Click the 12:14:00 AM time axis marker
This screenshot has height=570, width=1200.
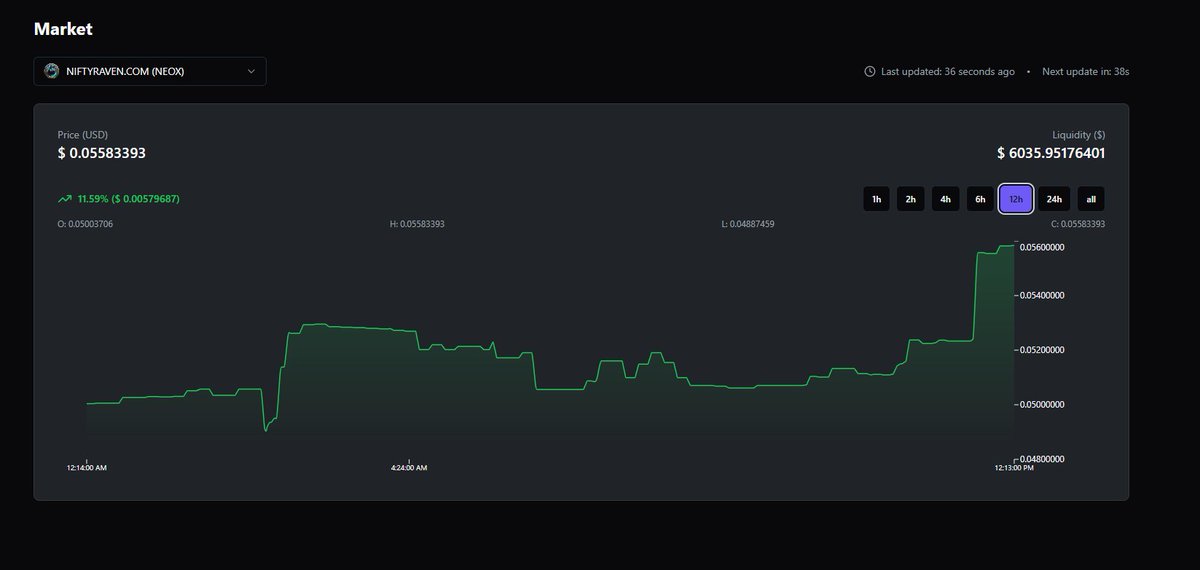pos(87,467)
